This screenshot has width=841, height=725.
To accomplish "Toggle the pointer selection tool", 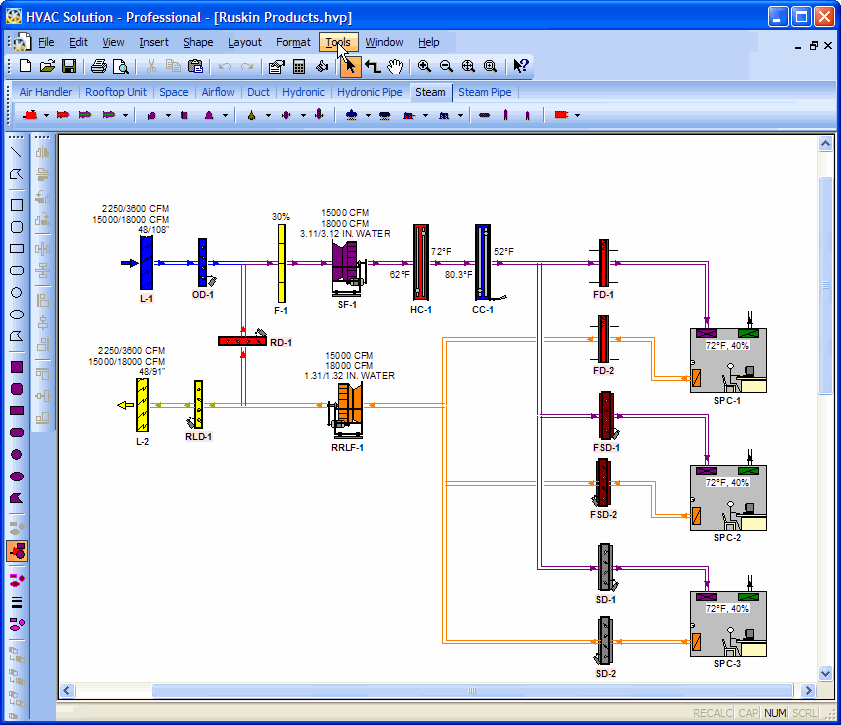I will (349, 67).
